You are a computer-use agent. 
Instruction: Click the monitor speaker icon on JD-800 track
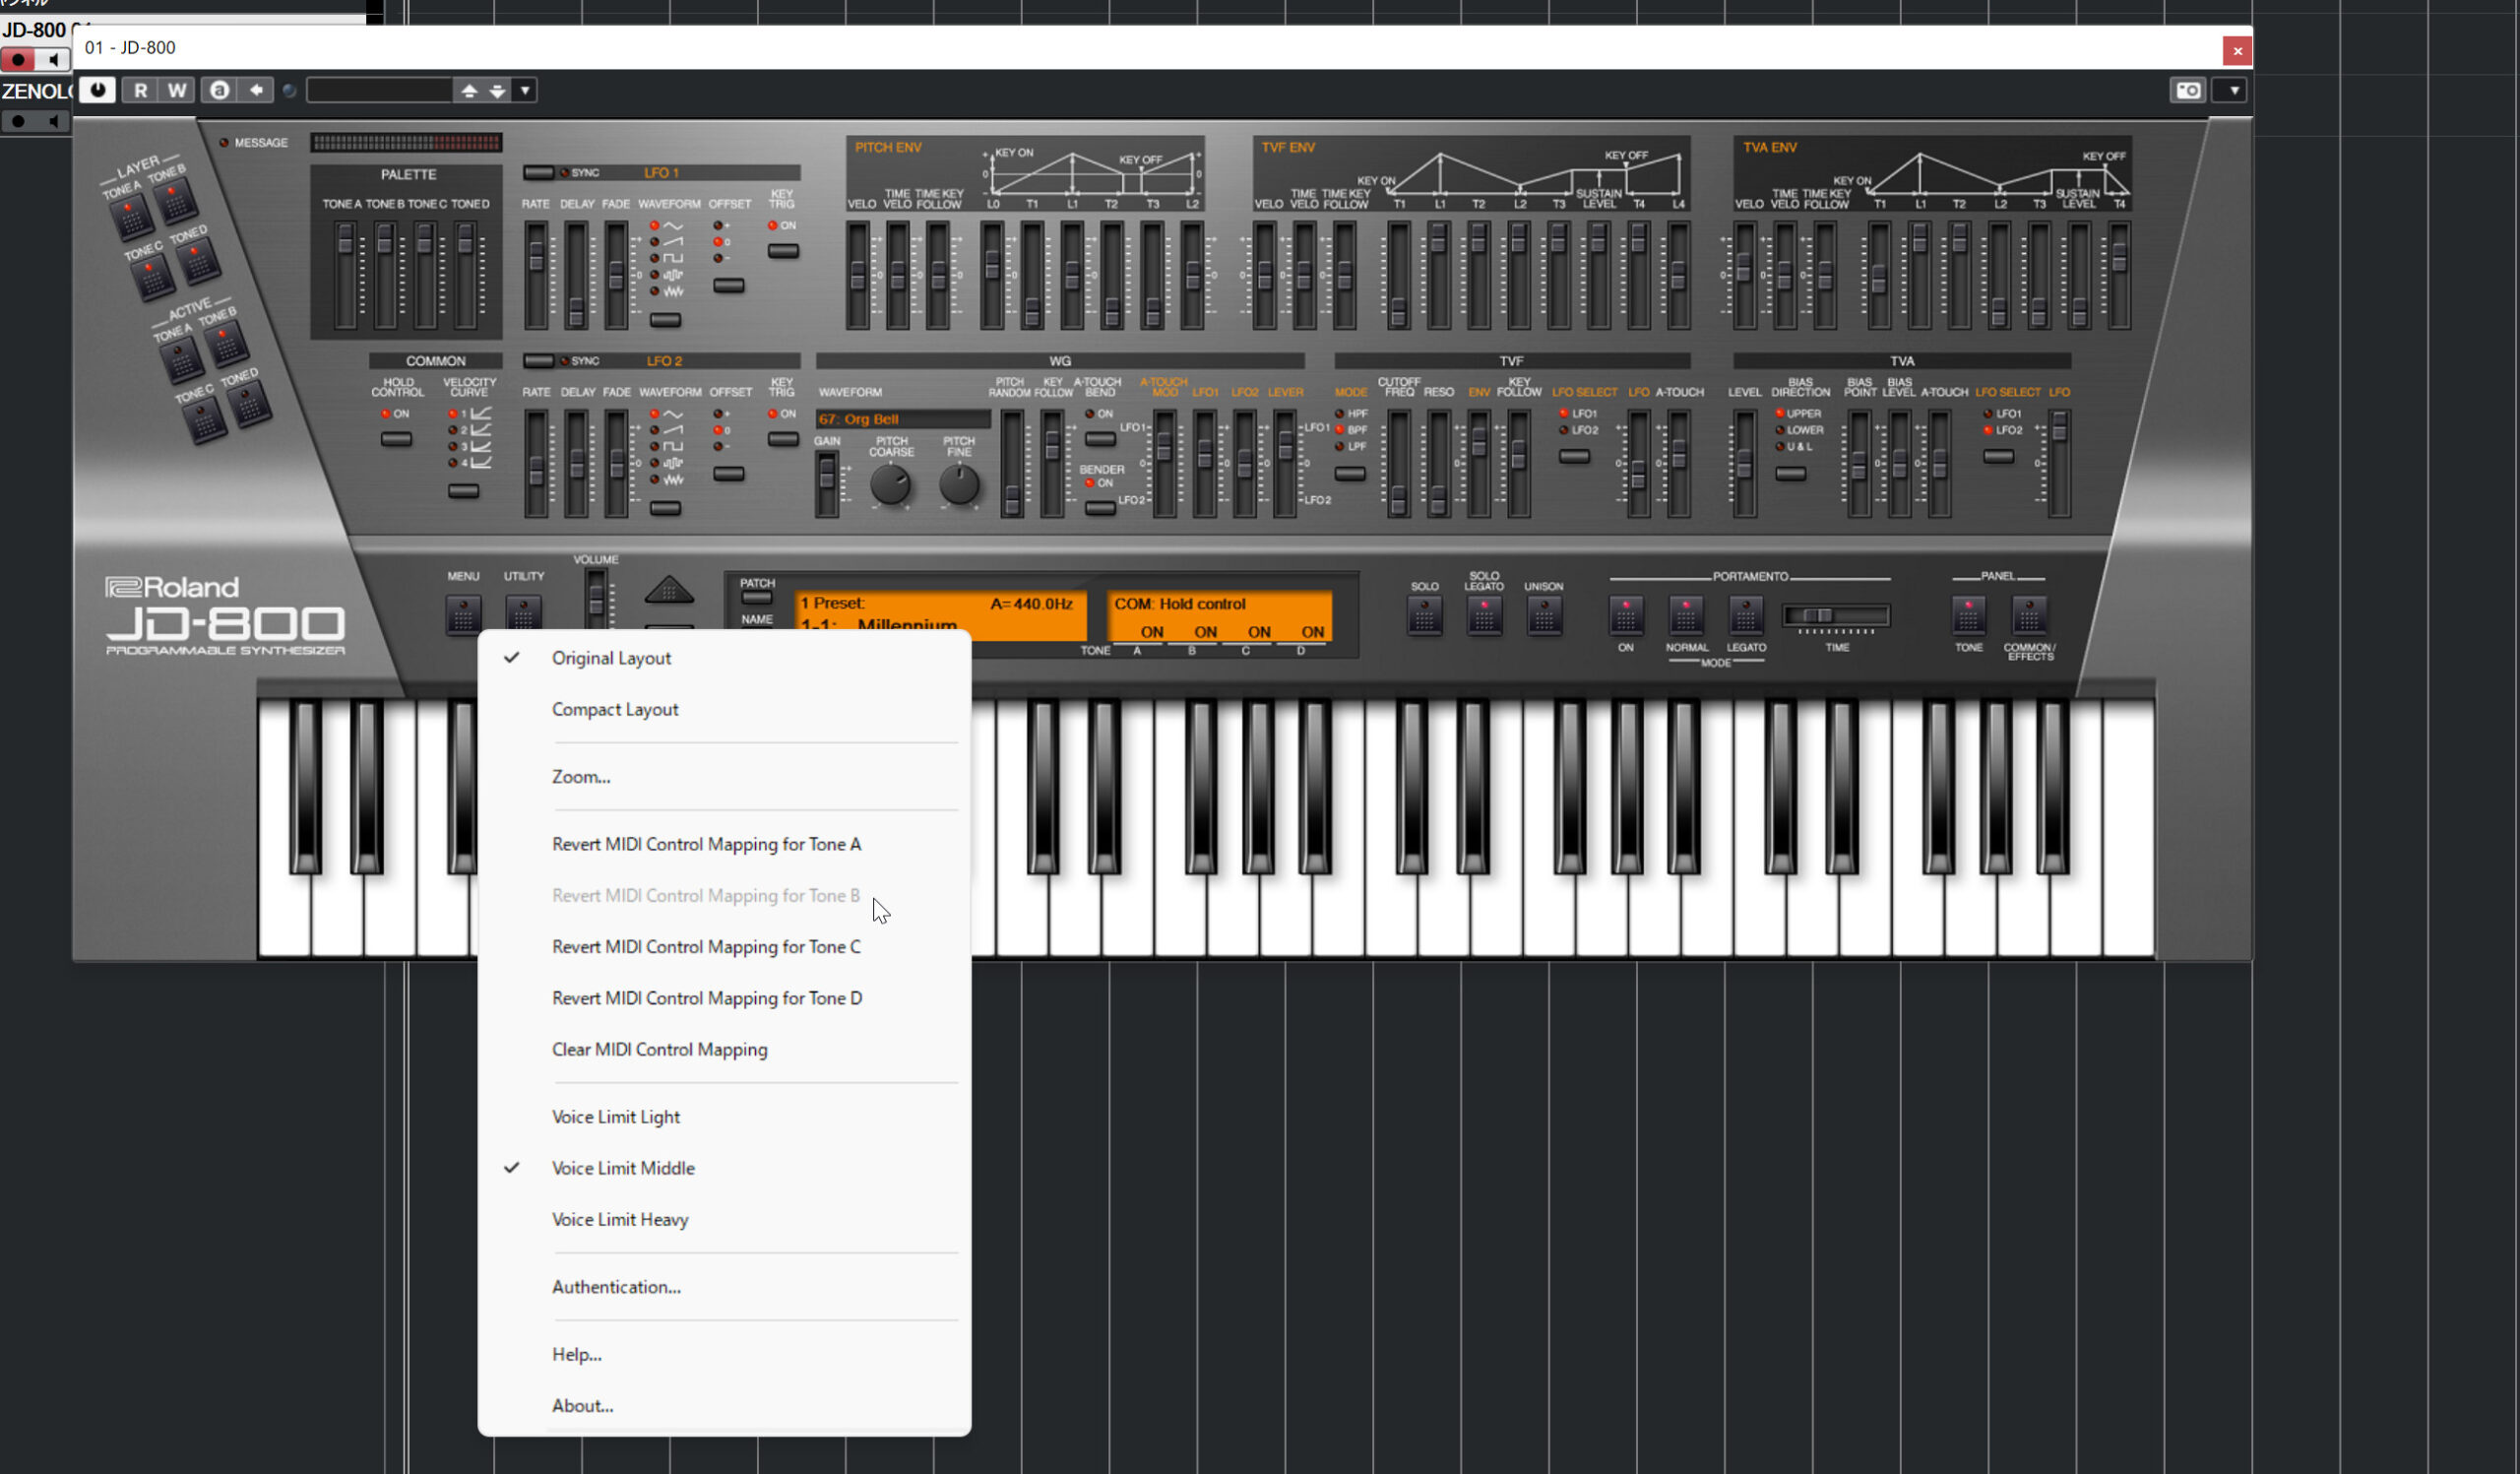[54, 60]
